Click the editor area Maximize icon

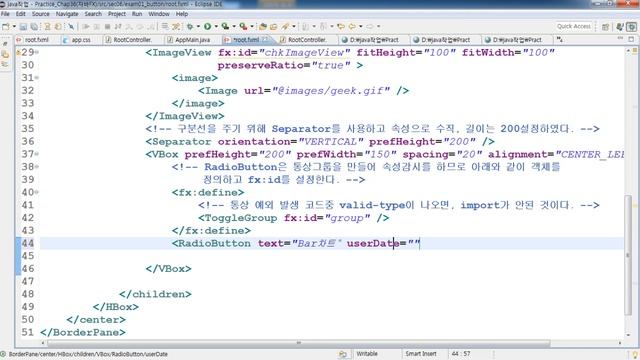(631, 39)
